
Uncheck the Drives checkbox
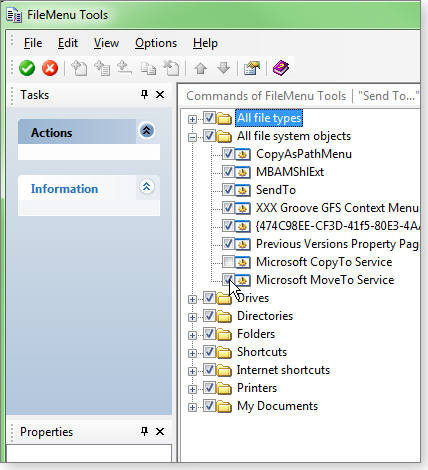pos(209,297)
